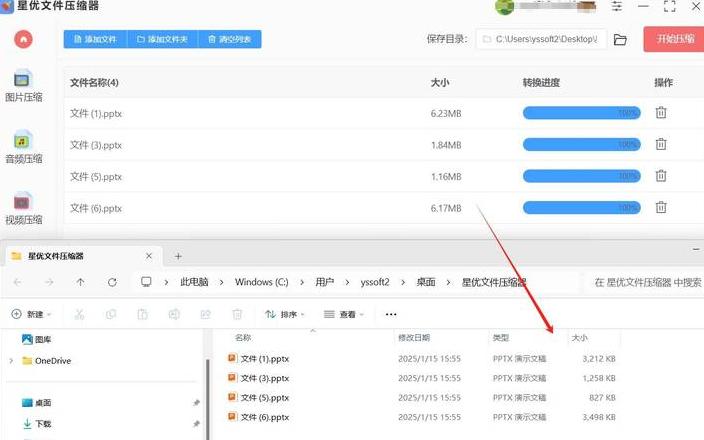
Task: Expand chevron after 此电脑 in breadcrumb
Action: pos(221,282)
